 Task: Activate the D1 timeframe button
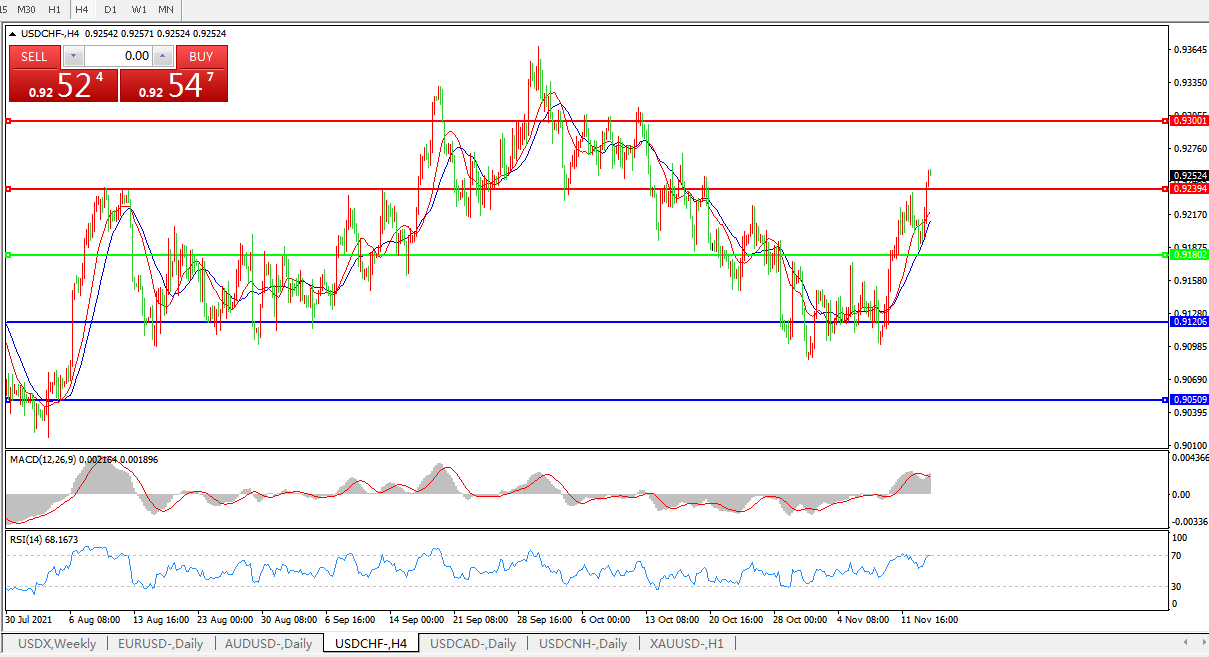click(x=110, y=9)
